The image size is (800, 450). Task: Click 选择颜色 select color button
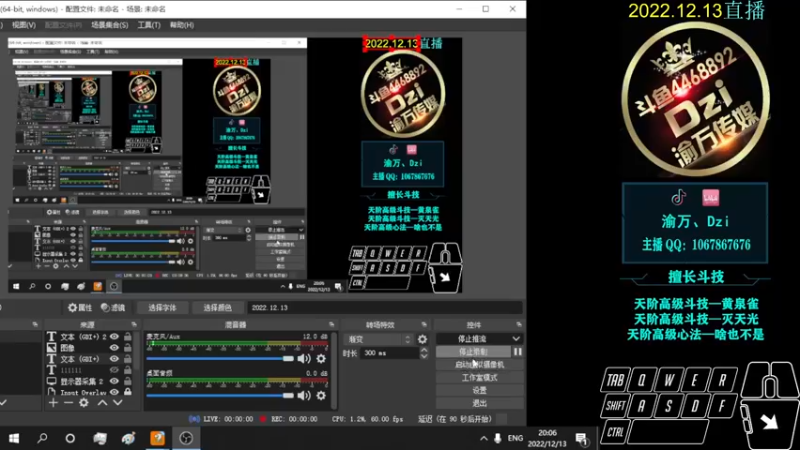217,308
